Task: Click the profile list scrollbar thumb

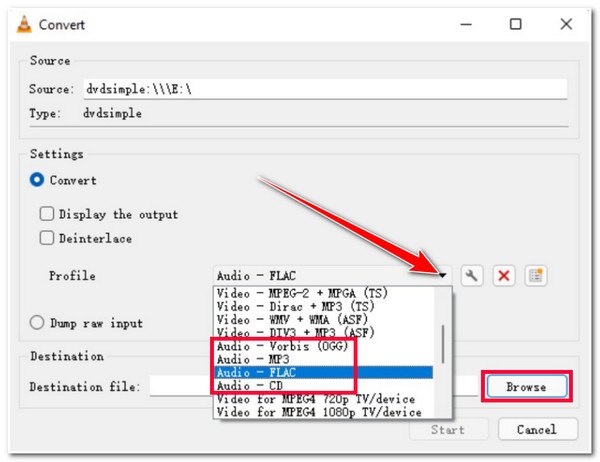Action: pyautogui.click(x=443, y=344)
